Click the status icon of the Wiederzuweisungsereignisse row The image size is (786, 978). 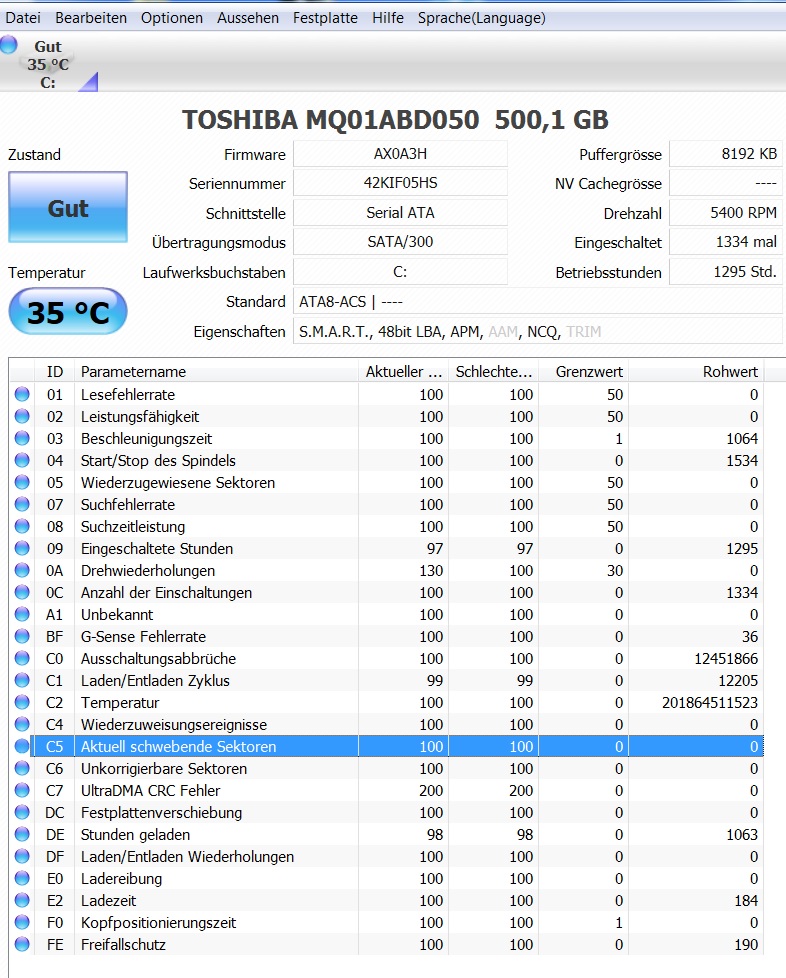pos(22,724)
